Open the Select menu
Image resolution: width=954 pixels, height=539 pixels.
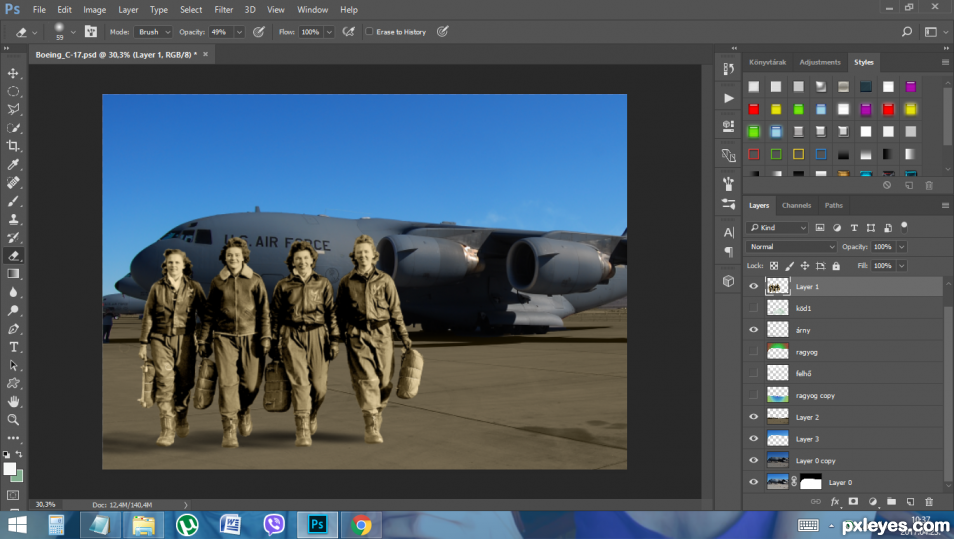pos(191,10)
